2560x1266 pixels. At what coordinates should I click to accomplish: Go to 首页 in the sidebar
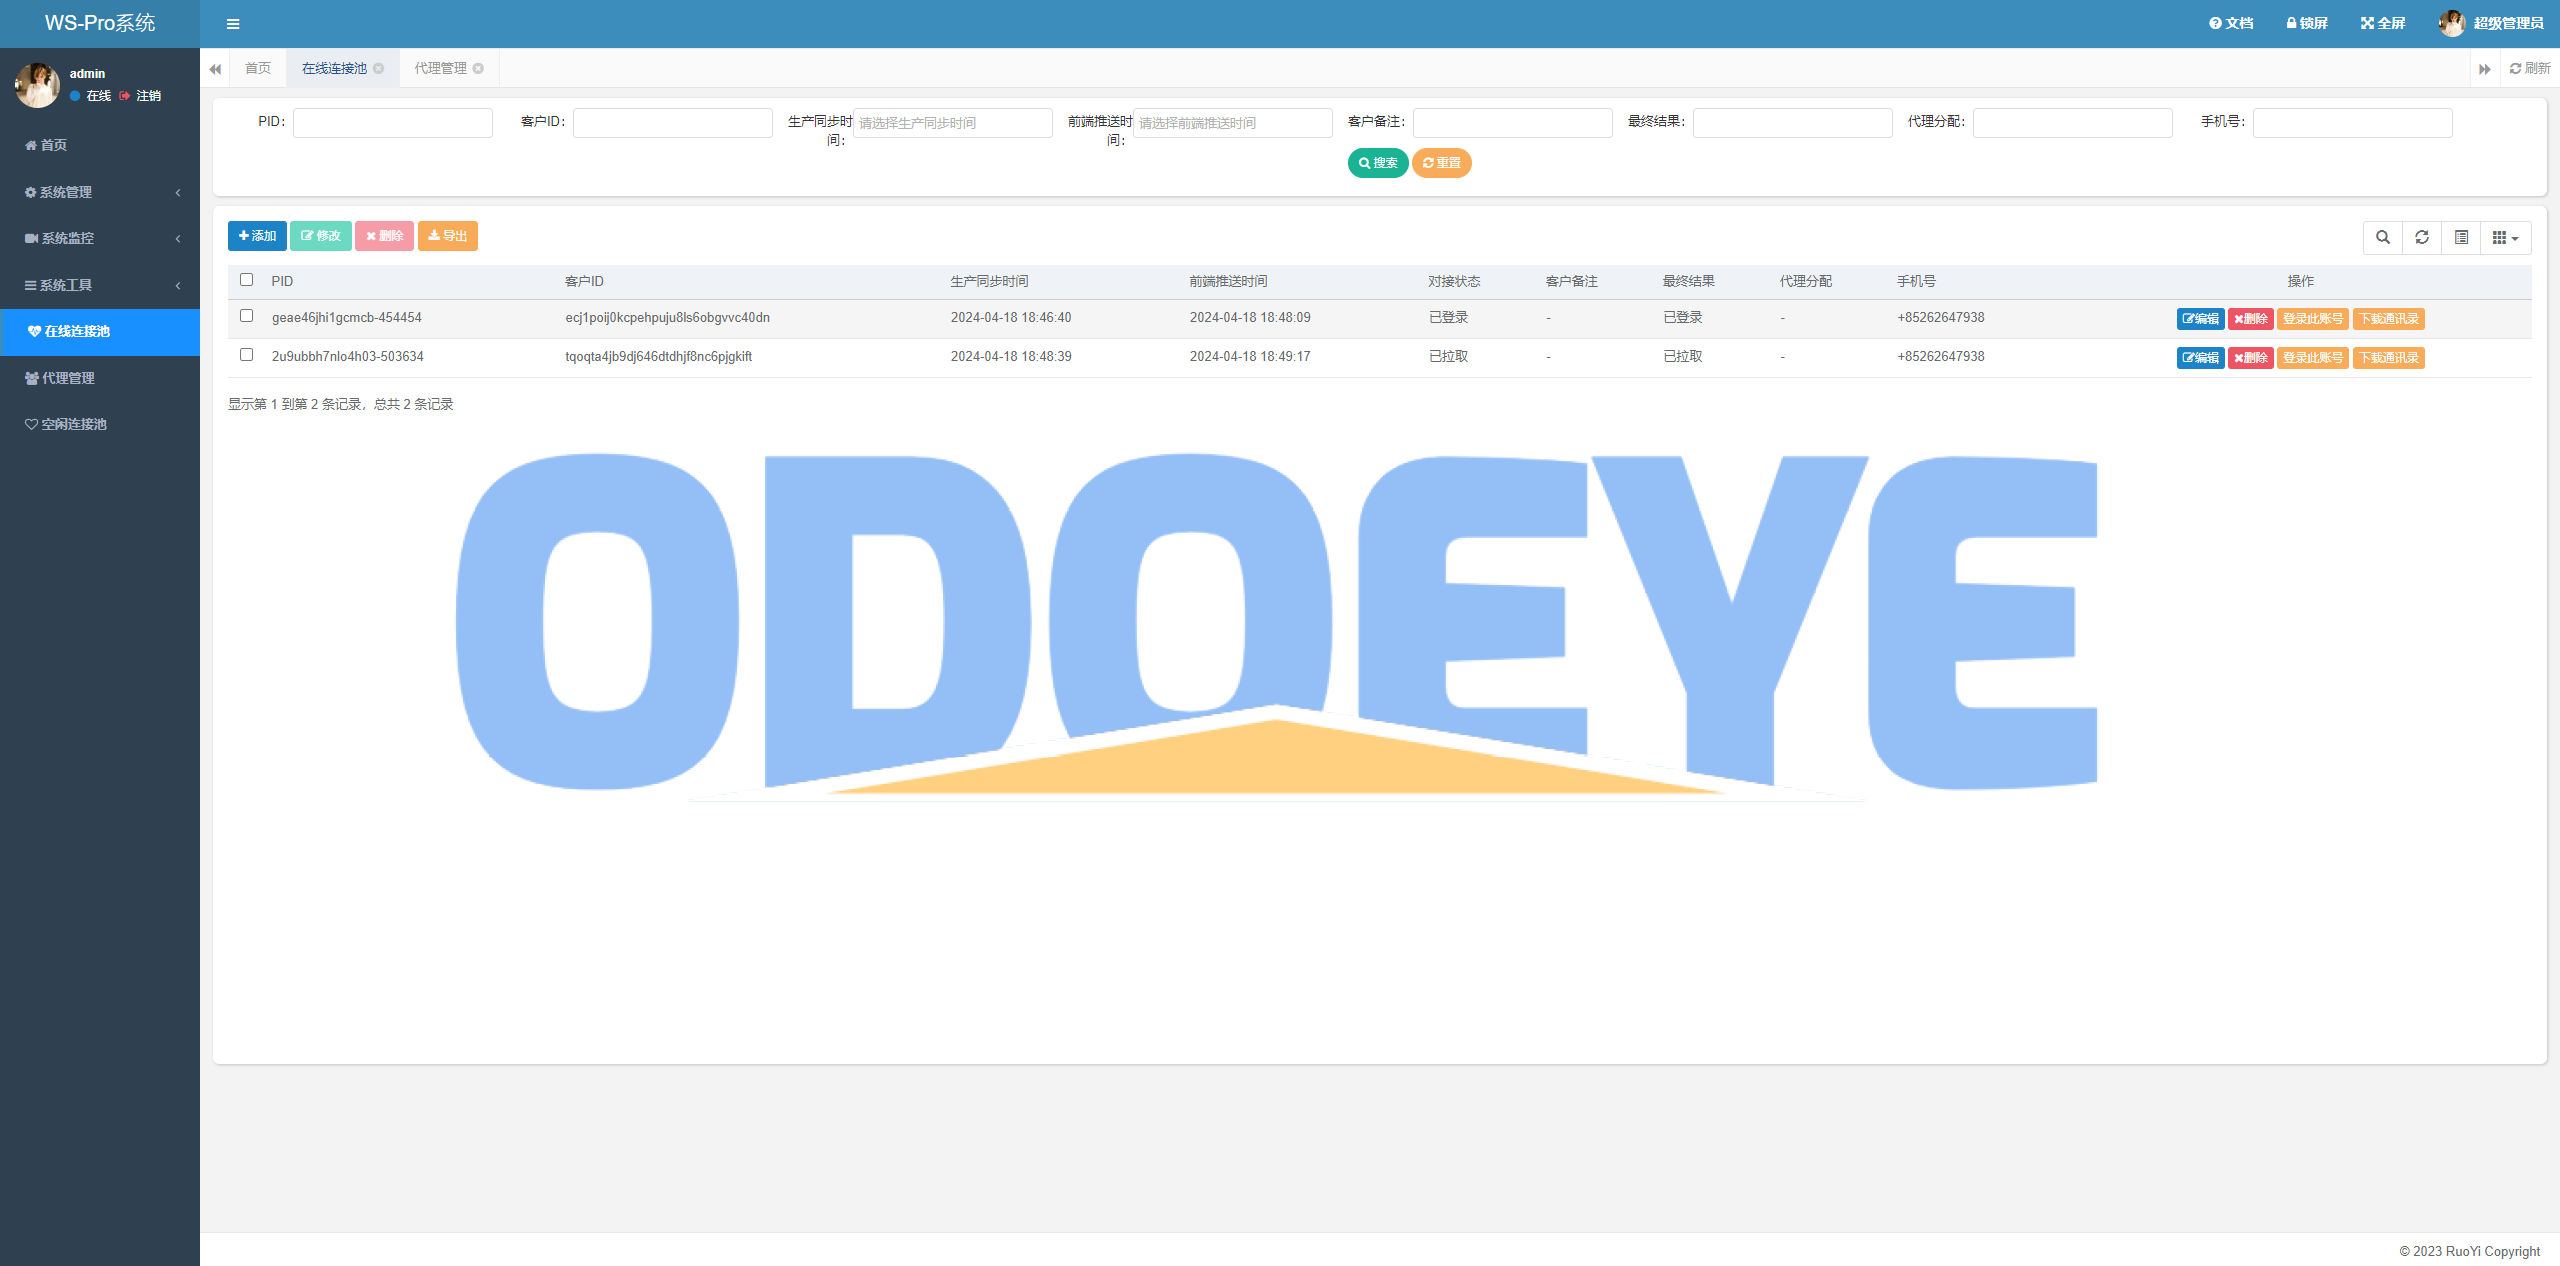coord(100,145)
